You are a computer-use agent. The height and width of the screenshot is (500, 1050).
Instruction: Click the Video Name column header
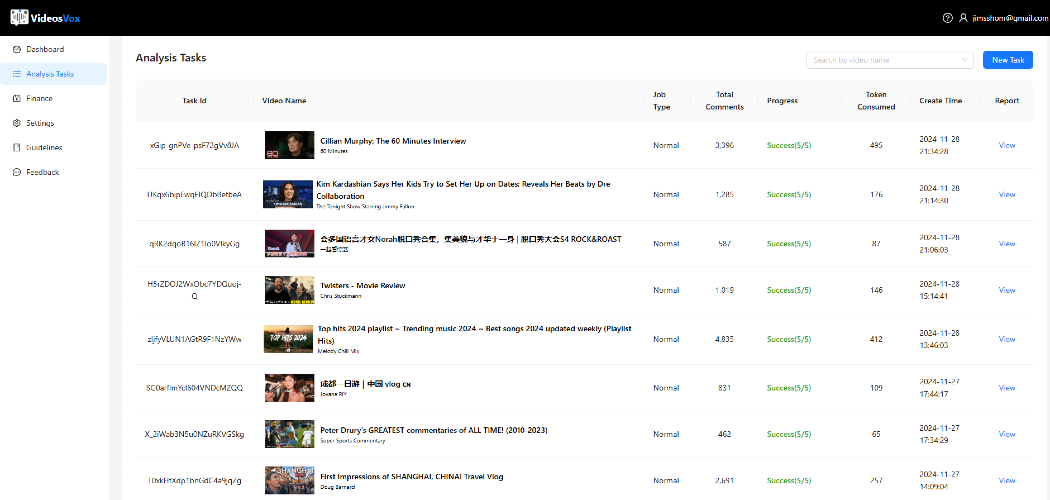pos(284,101)
